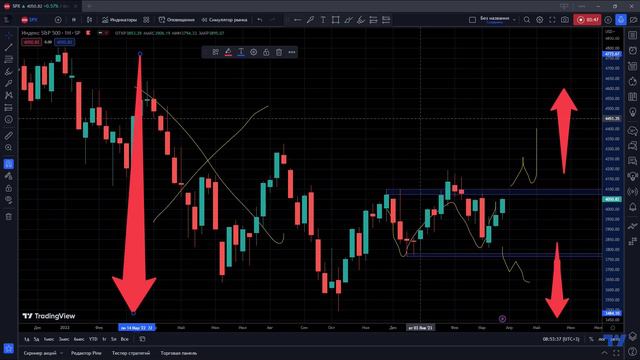Select the ruler measure tool in left sidebar
The image size is (640, 360).
(x=9, y=136)
